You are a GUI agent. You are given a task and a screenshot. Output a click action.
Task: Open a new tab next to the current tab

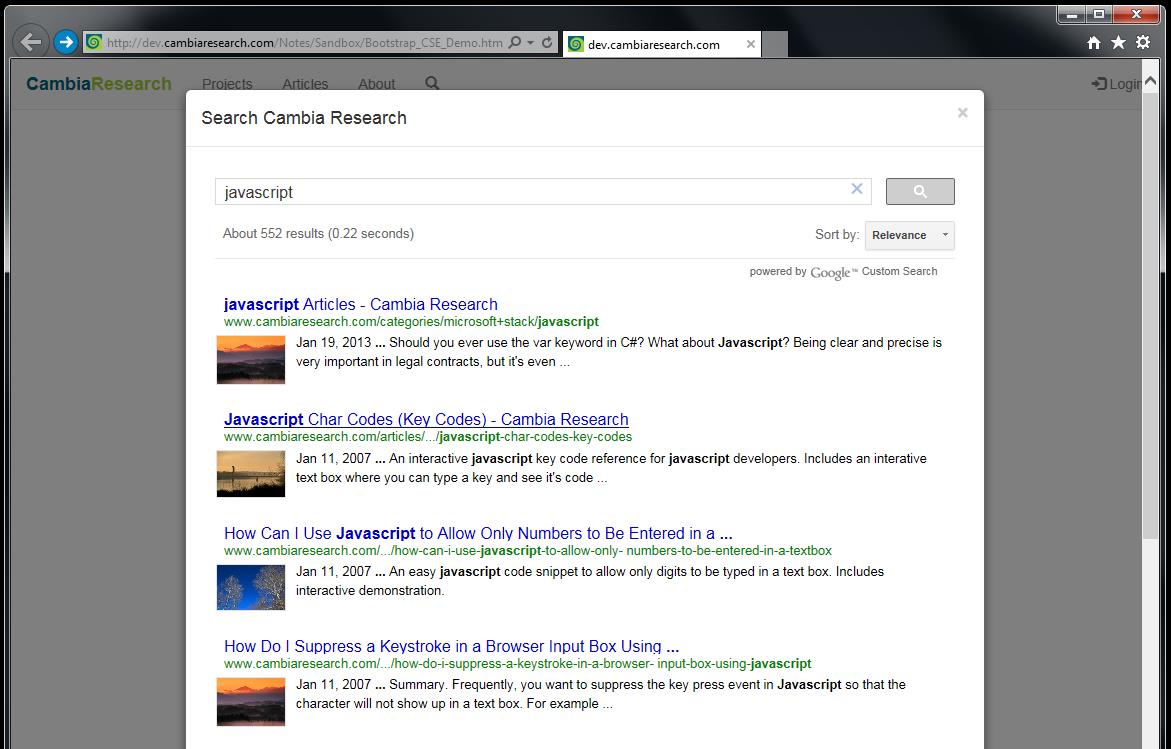coord(774,44)
